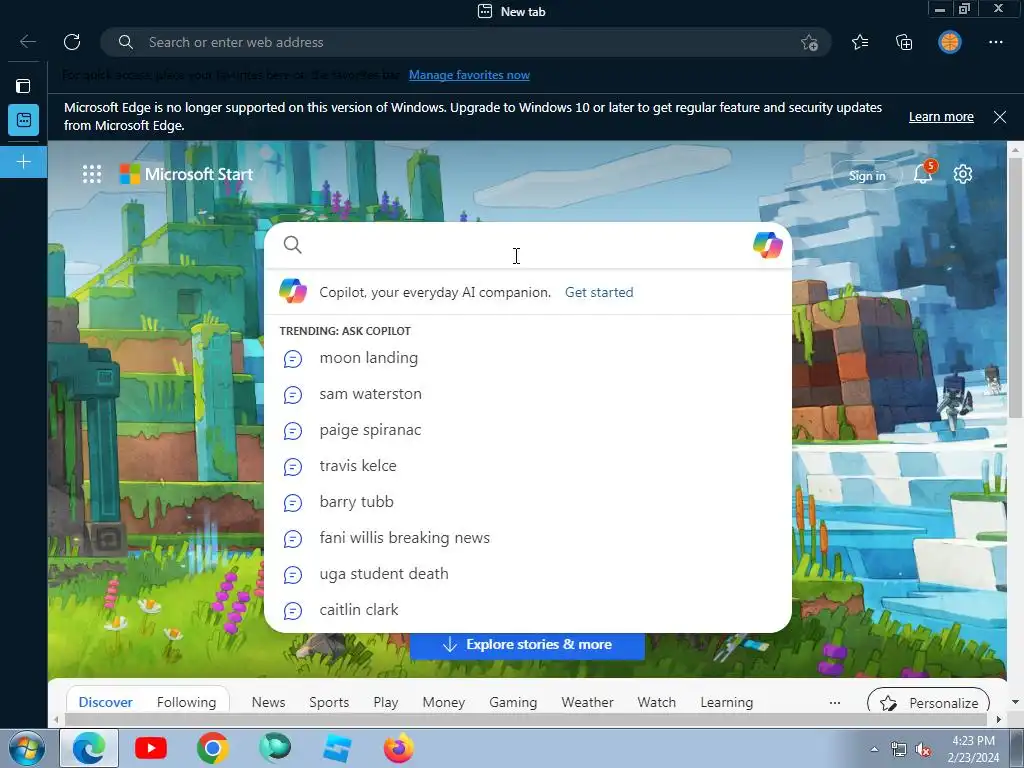Open the Windows Start orb
Viewport: 1024px width, 768px height.
tap(27, 748)
